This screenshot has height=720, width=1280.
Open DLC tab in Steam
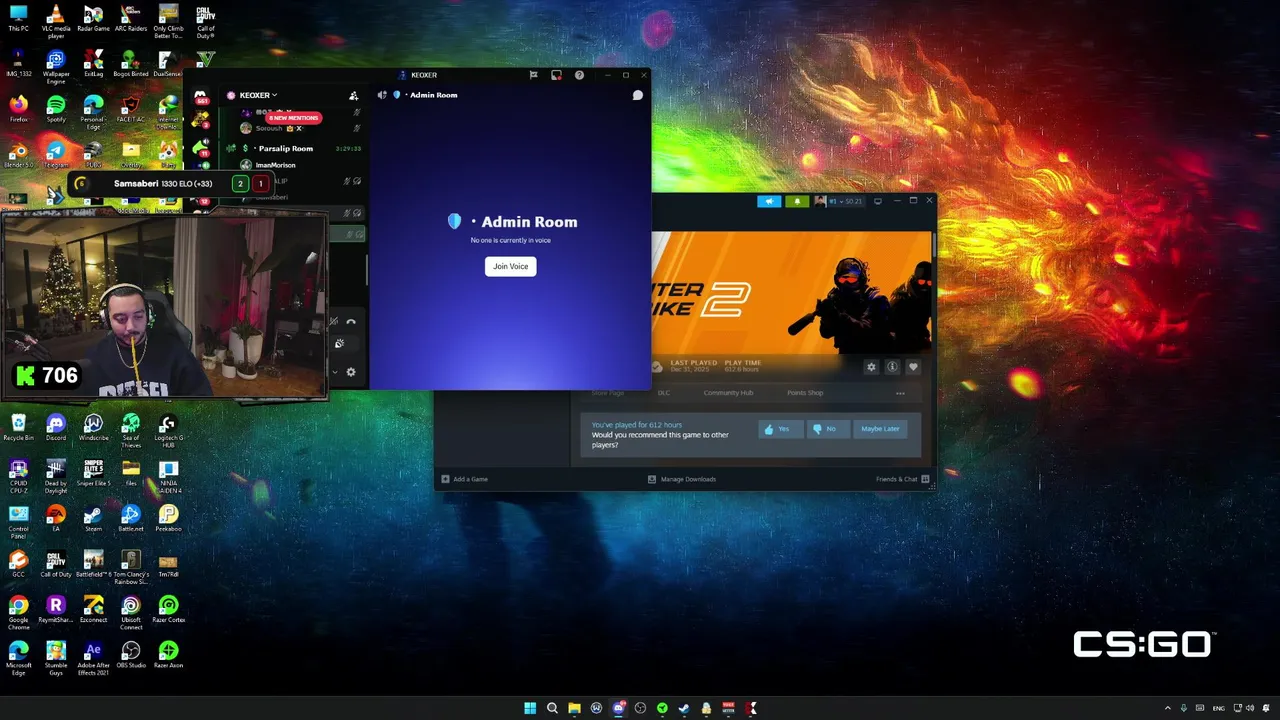pos(663,393)
